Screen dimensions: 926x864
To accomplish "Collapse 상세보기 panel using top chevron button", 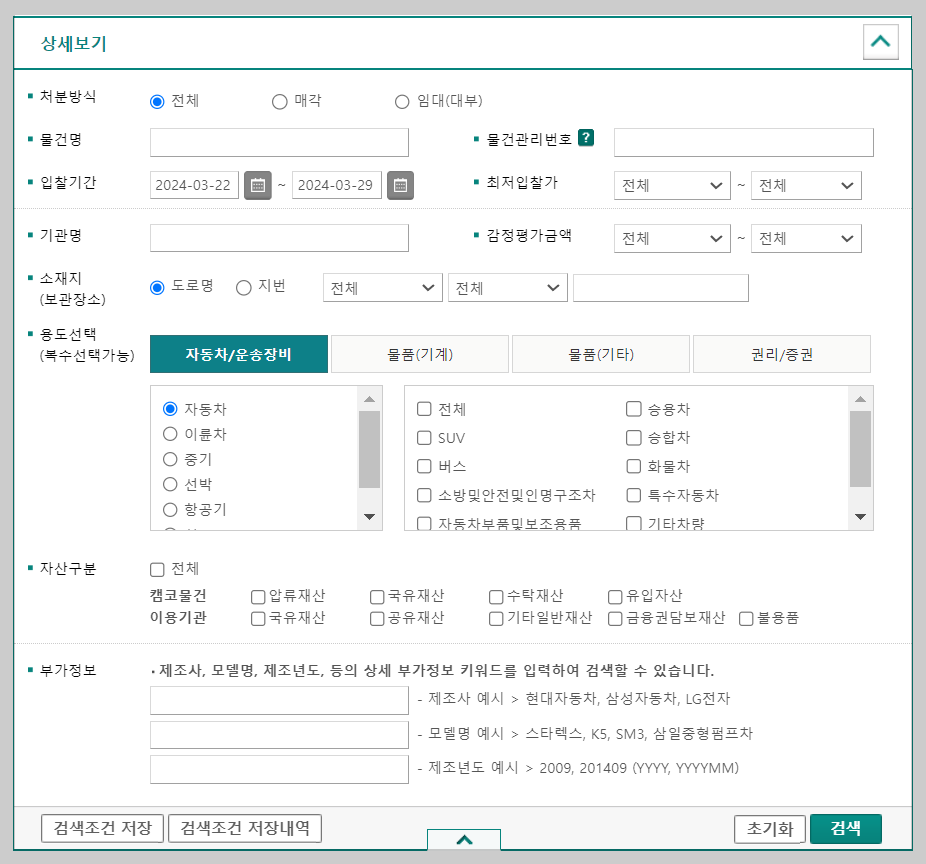I will pos(880,42).
